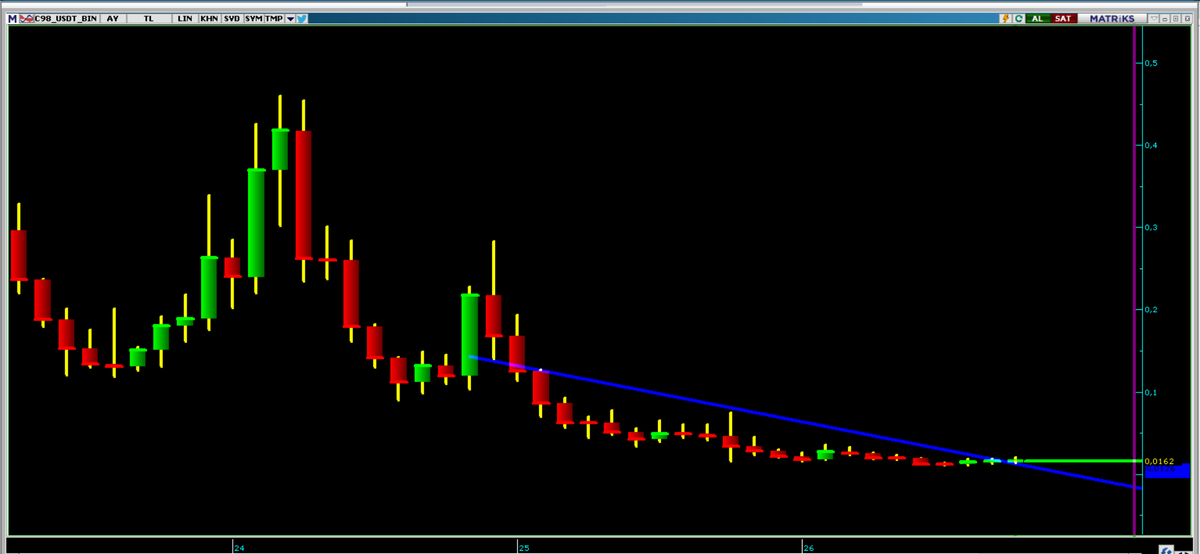Click the tallest green candle at the peak
This screenshot has height=554, width=1200.
tap(280, 148)
